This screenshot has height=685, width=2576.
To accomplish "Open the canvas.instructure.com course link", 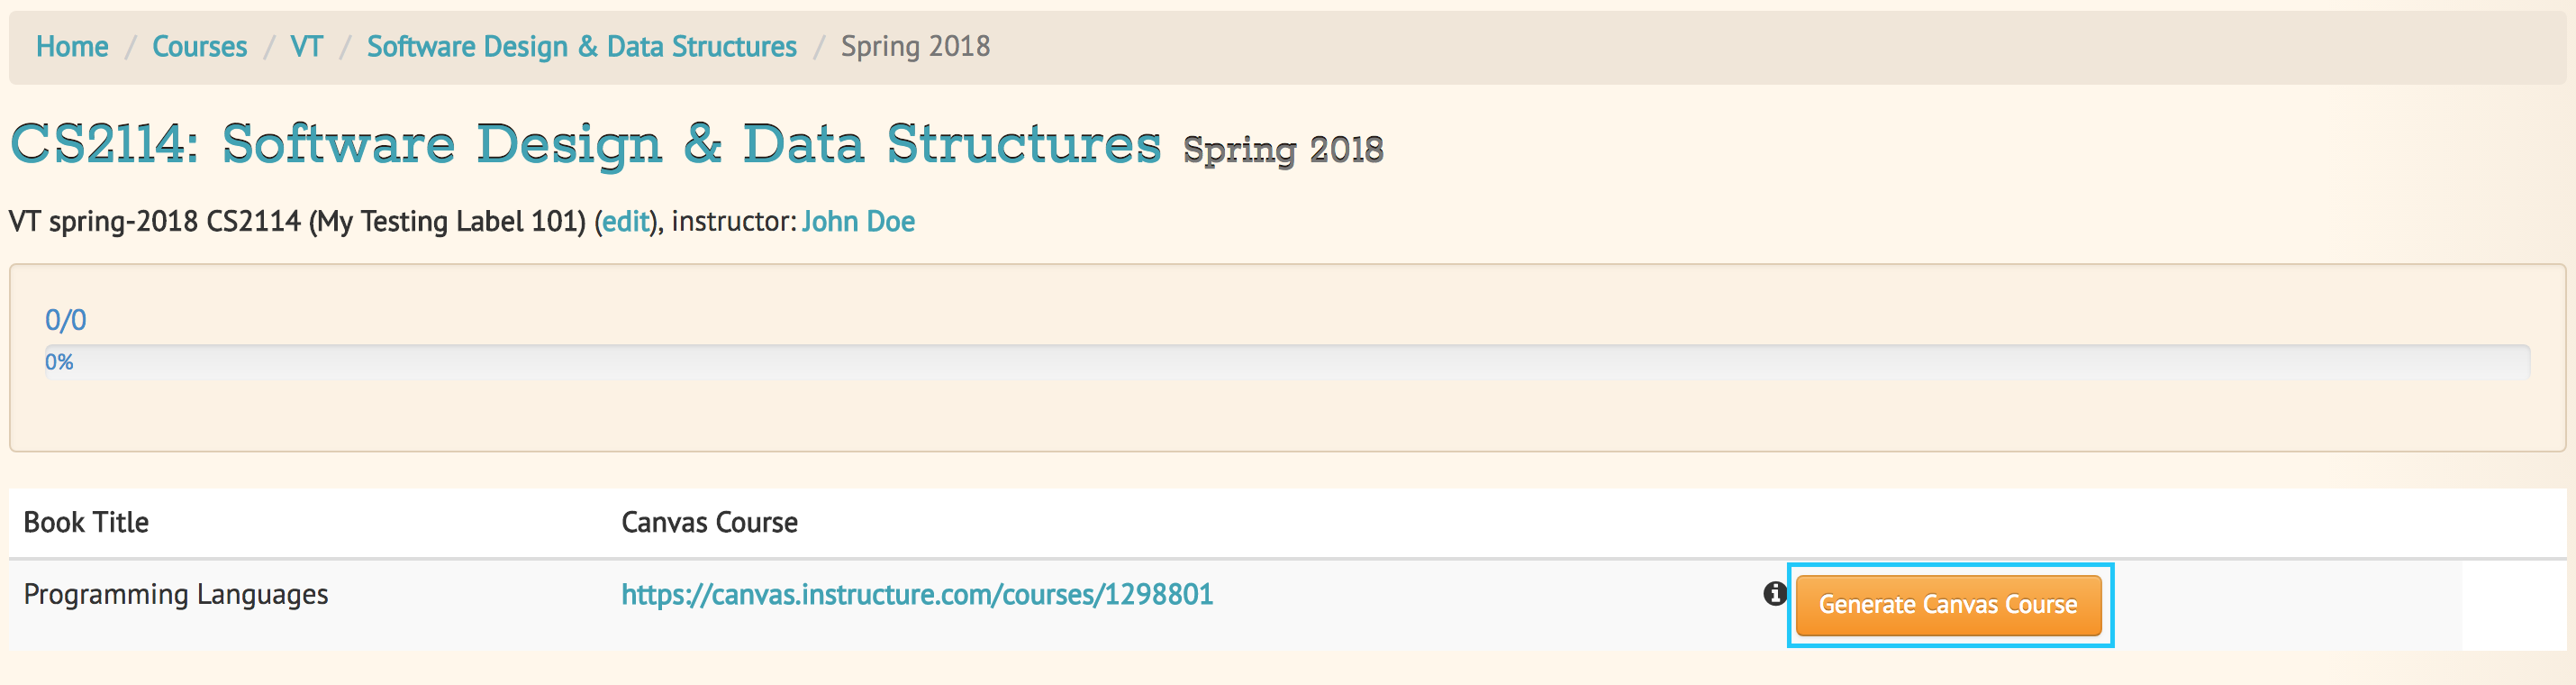I will pos(917,594).
